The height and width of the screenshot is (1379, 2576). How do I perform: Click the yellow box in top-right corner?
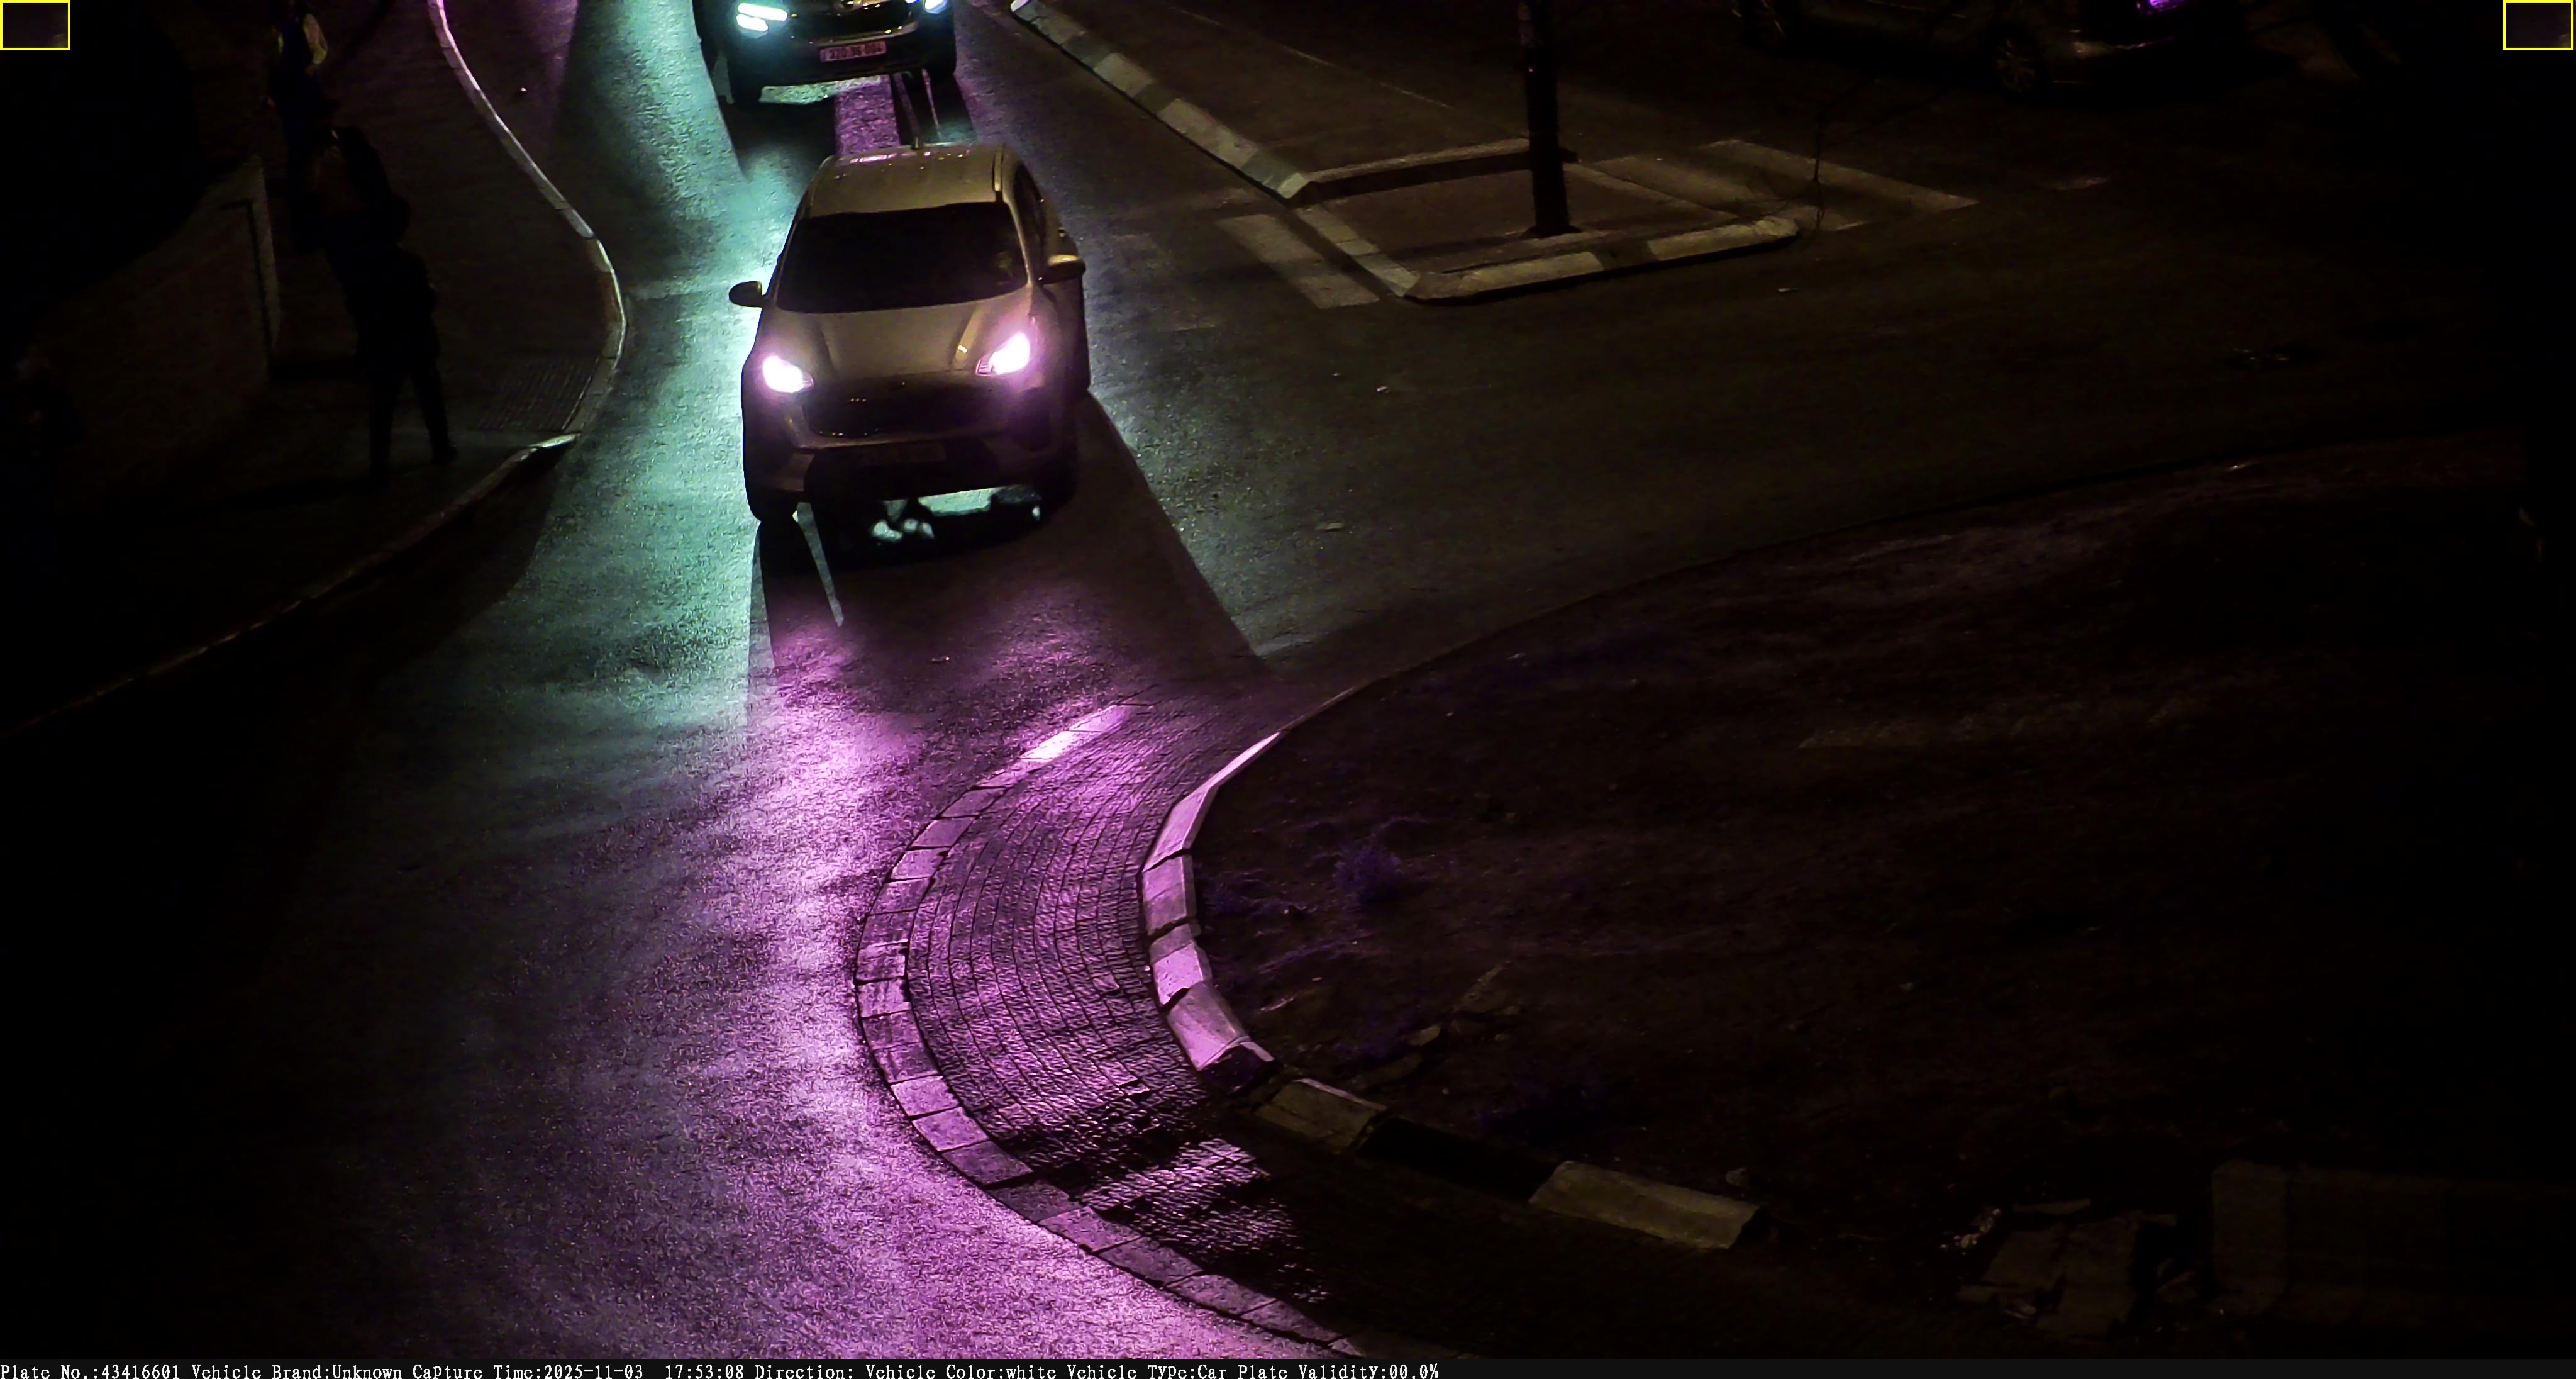point(2538,25)
